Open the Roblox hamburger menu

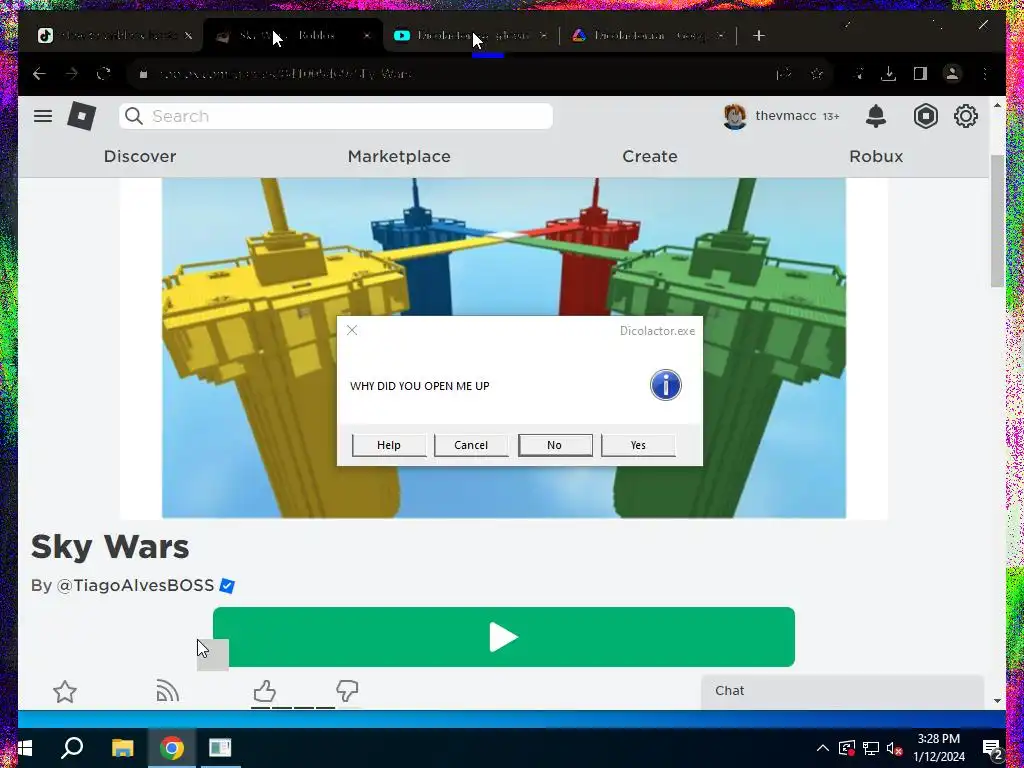43,116
